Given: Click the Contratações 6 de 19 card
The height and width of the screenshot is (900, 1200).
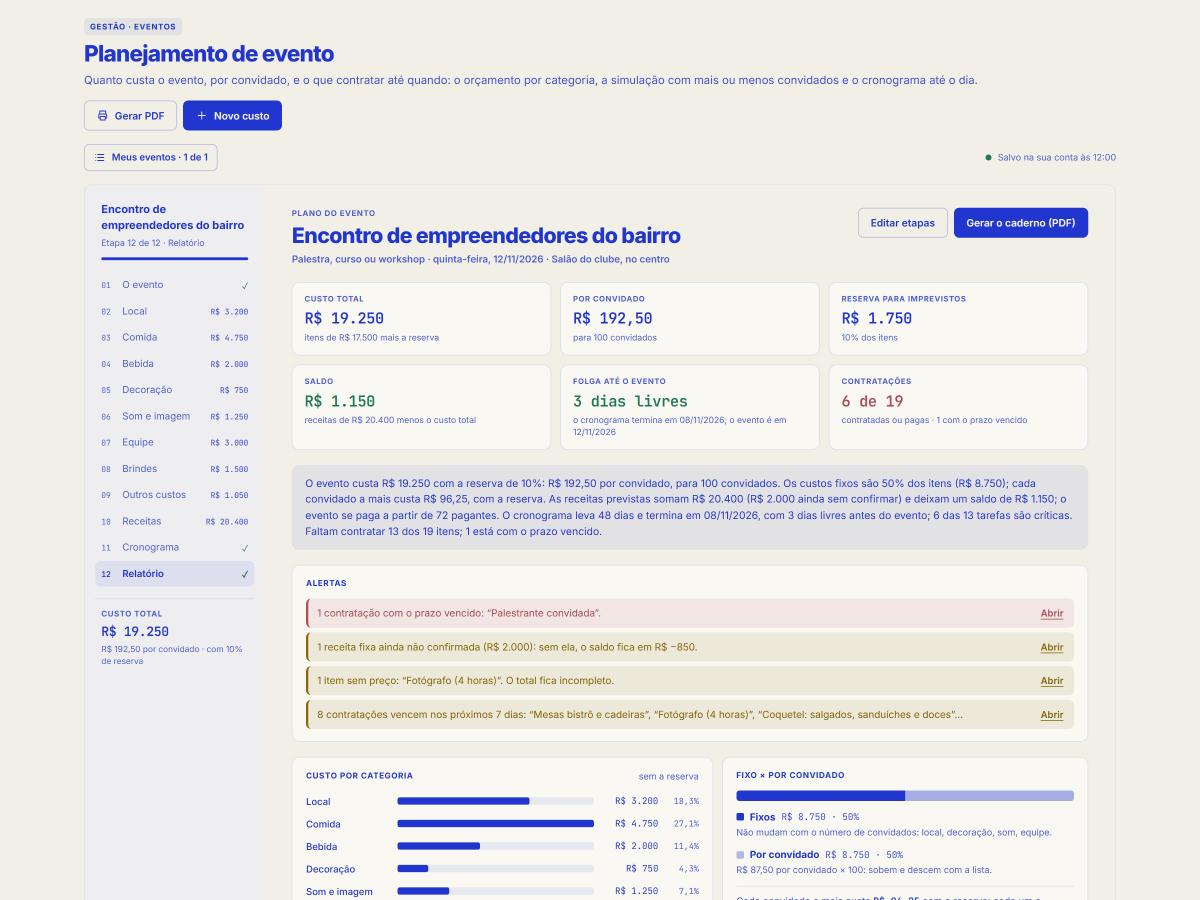Looking at the screenshot, I should pyautogui.click(x=958, y=407).
